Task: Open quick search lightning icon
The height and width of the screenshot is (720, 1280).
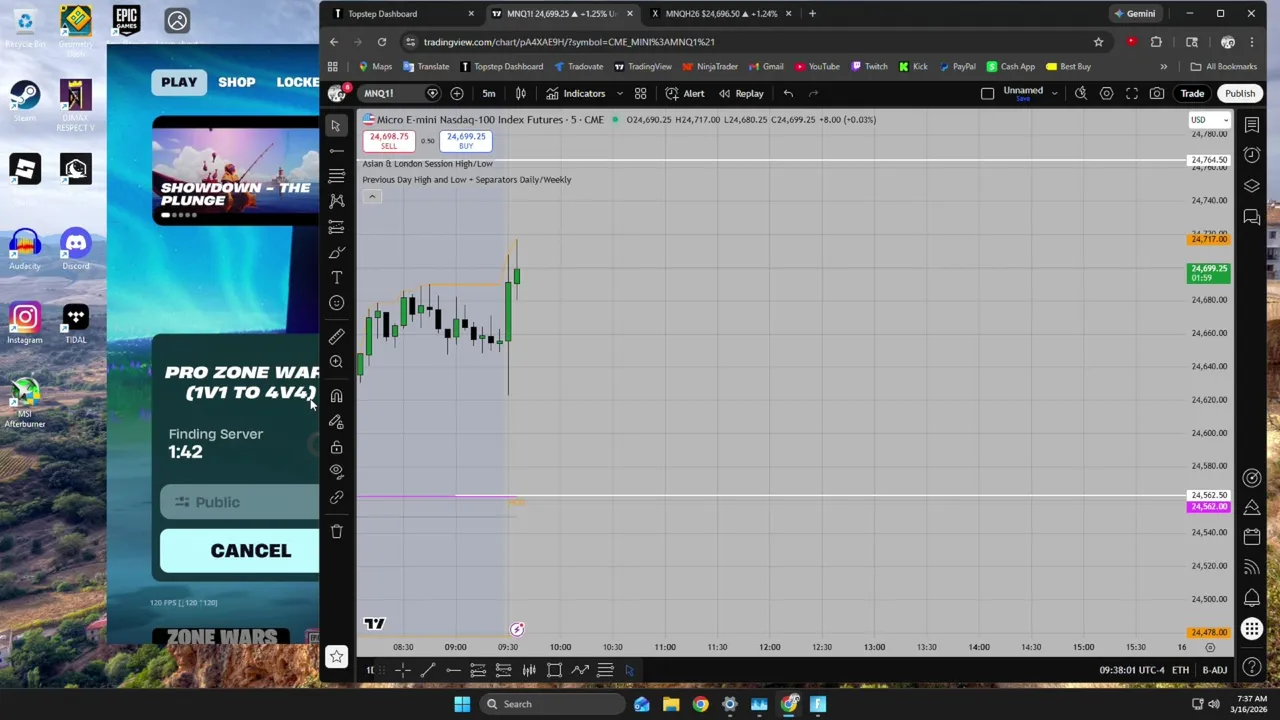Action: point(1081,93)
